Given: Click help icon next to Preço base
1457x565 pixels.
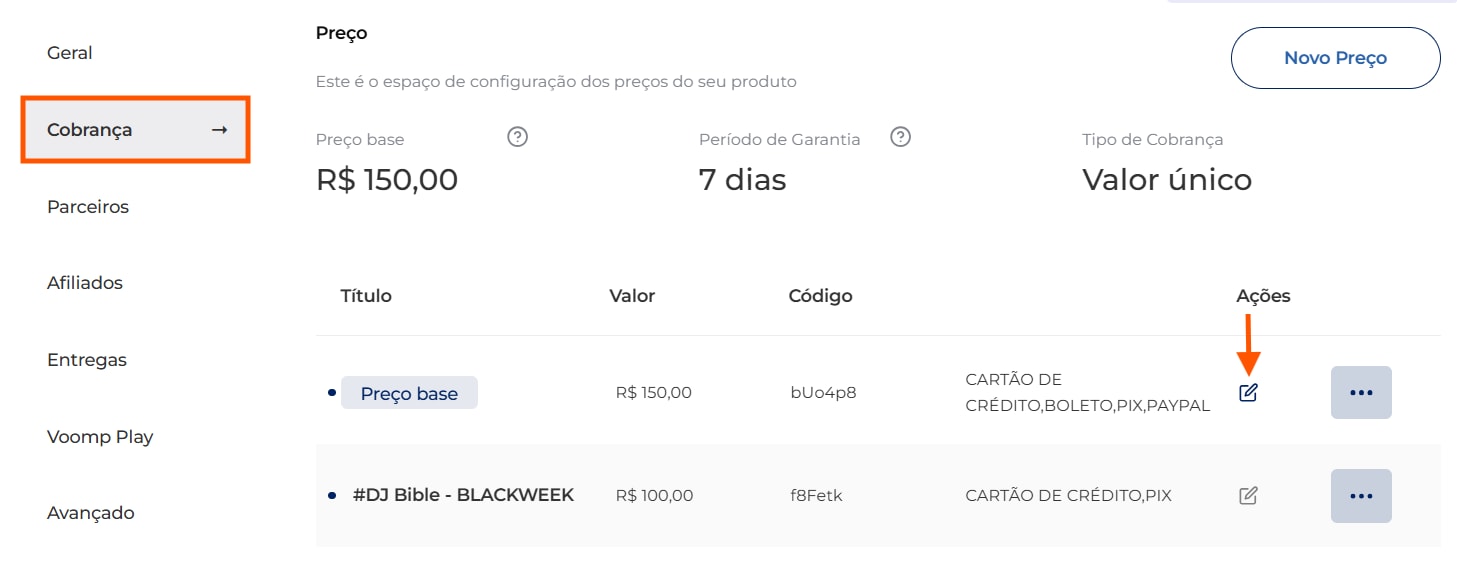Looking at the screenshot, I should [x=517, y=138].
